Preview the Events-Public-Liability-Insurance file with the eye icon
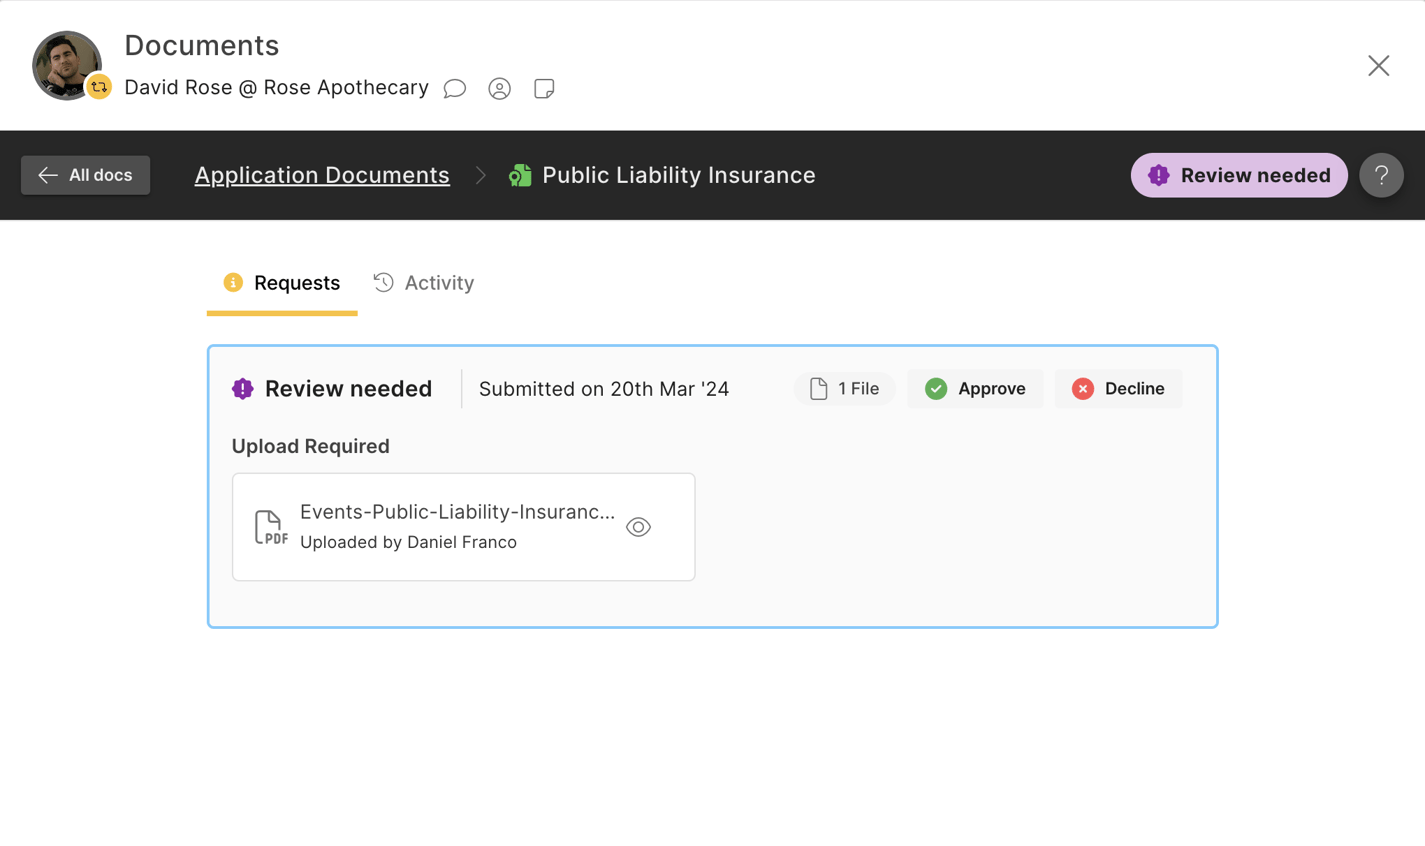1425x846 pixels. coord(638,526)
